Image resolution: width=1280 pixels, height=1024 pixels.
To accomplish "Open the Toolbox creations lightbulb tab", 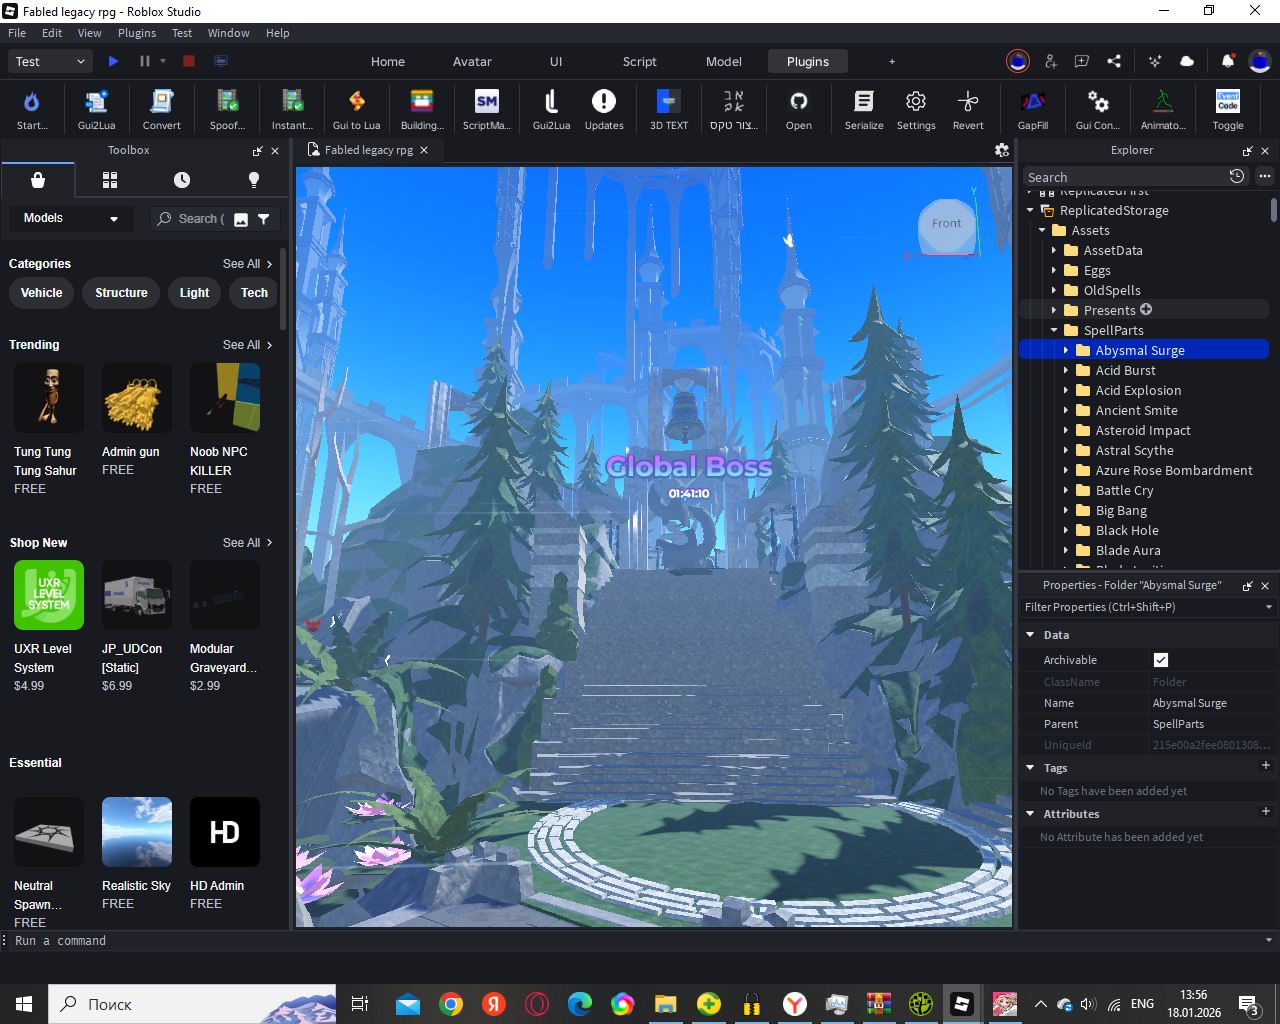I will click(254, 180).
